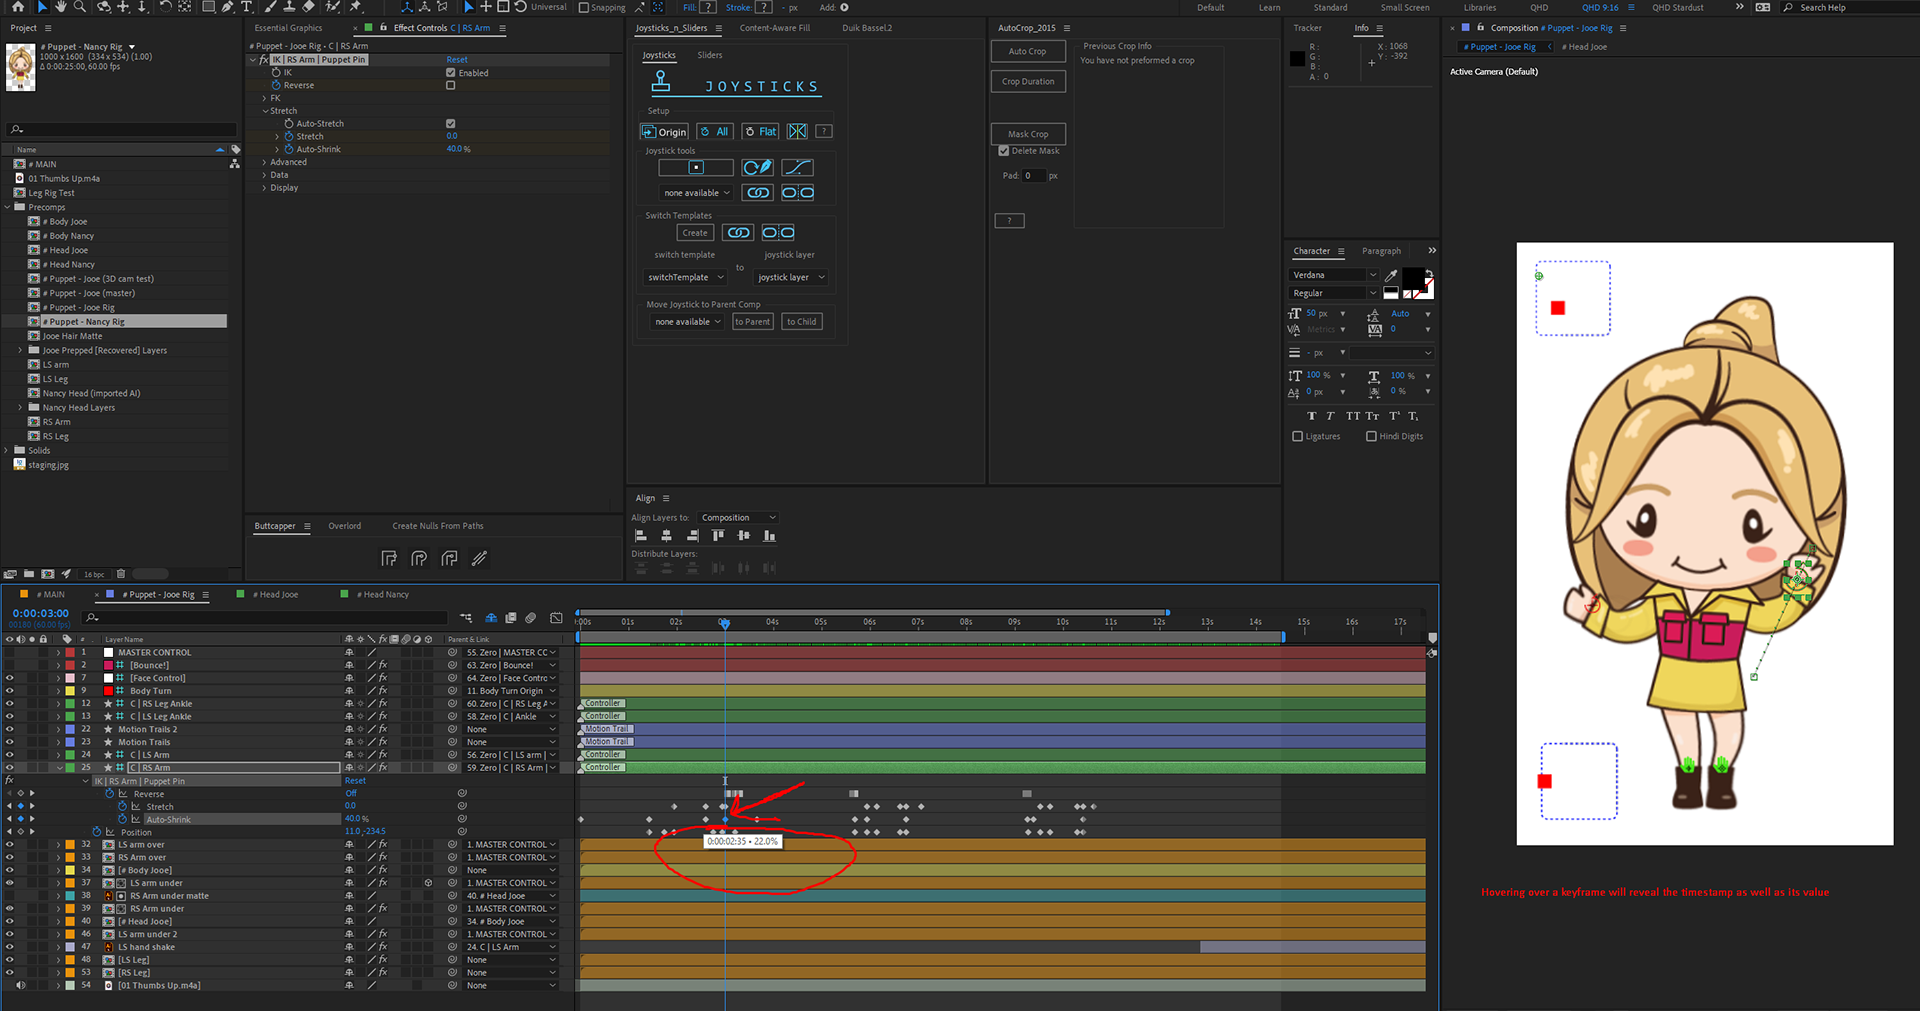Open Align Layers to Composition dropdown

pyautogui.click(x=738, y=517)
